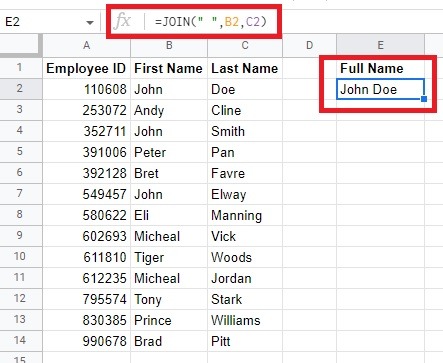Click cell with ID 830385
This screenshot has height=363, width=443.
coord(87,320)
